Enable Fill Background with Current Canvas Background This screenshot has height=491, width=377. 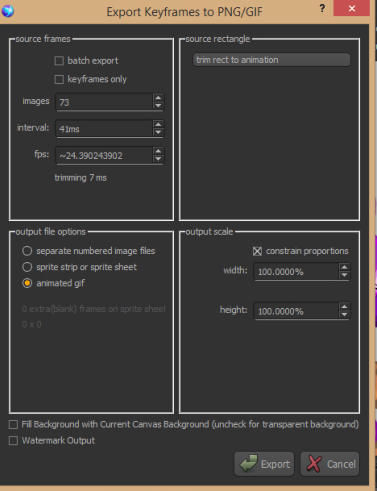(x=13, y=424)
